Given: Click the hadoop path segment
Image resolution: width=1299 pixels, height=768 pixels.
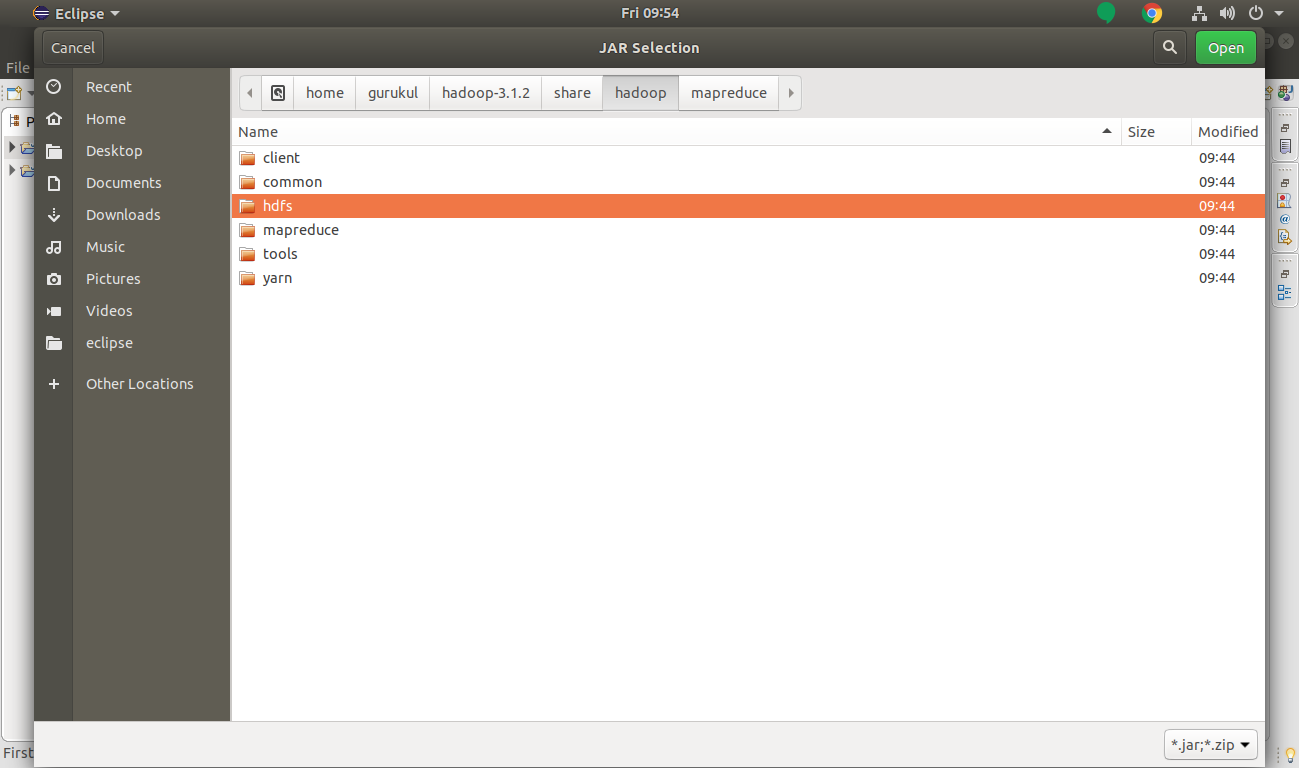Looking at the screenshot, I should [641, 93].
